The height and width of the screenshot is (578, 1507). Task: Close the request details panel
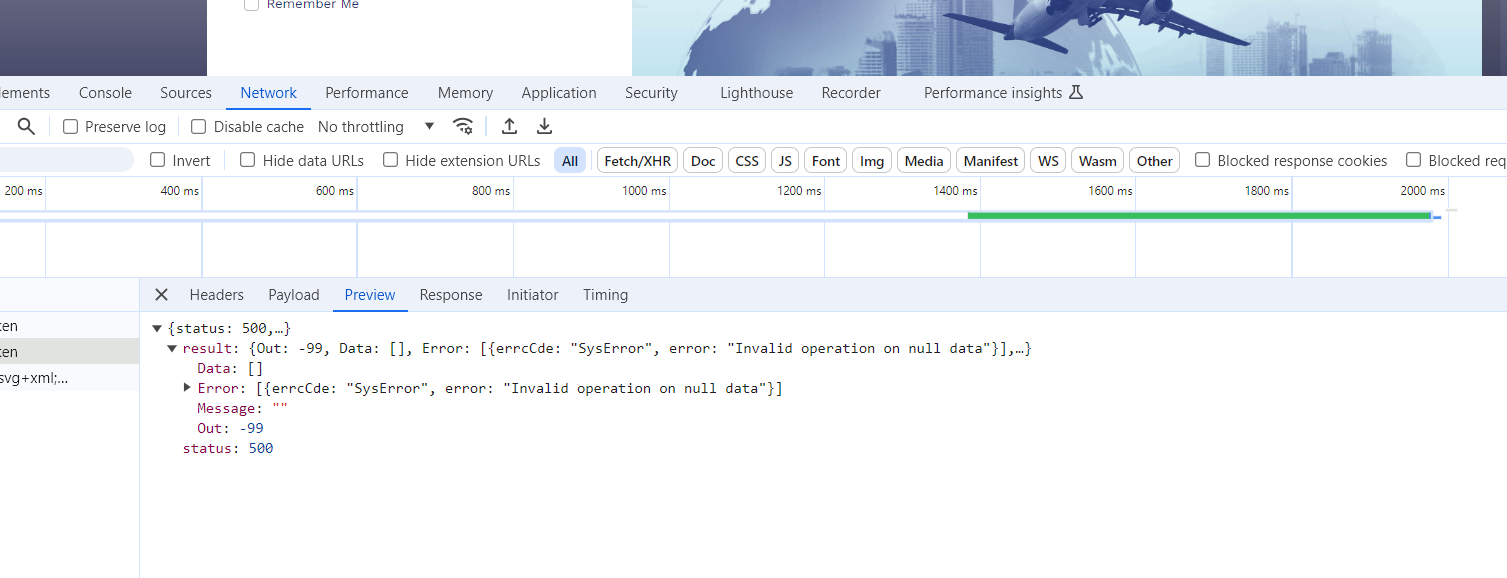161,294
